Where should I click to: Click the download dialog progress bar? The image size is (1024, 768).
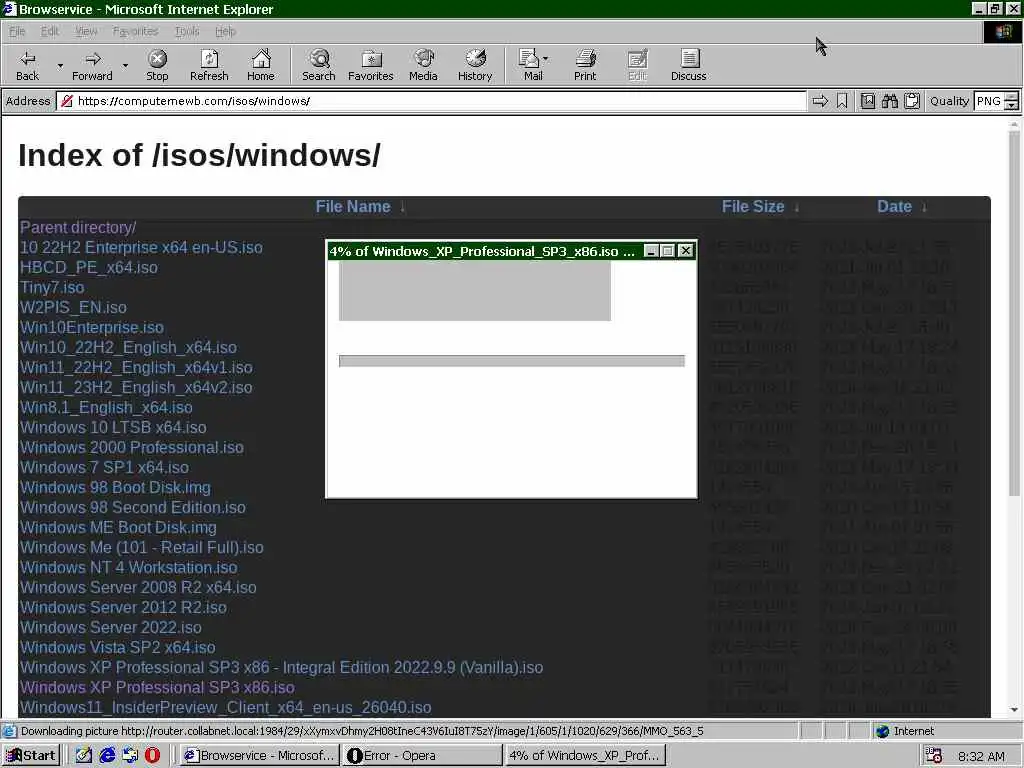click(x=511, y=361)
